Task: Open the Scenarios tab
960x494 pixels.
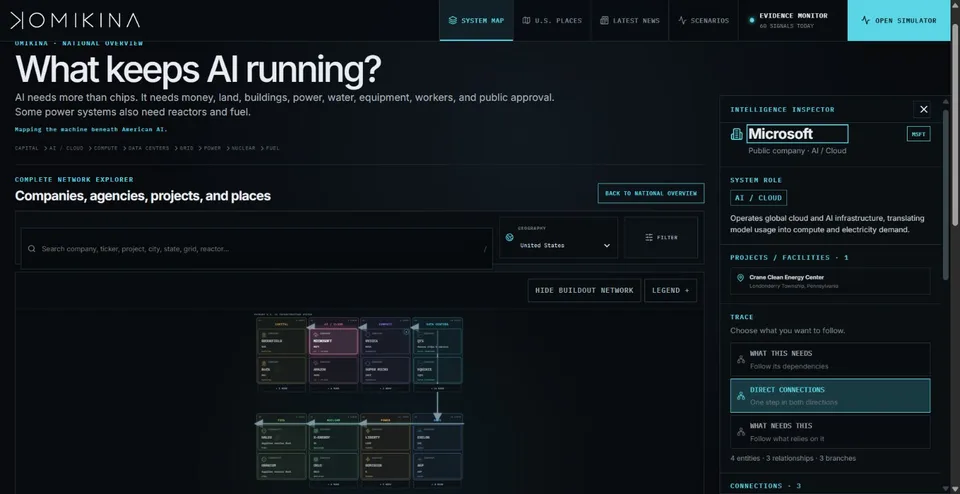Action: point(703,20)
